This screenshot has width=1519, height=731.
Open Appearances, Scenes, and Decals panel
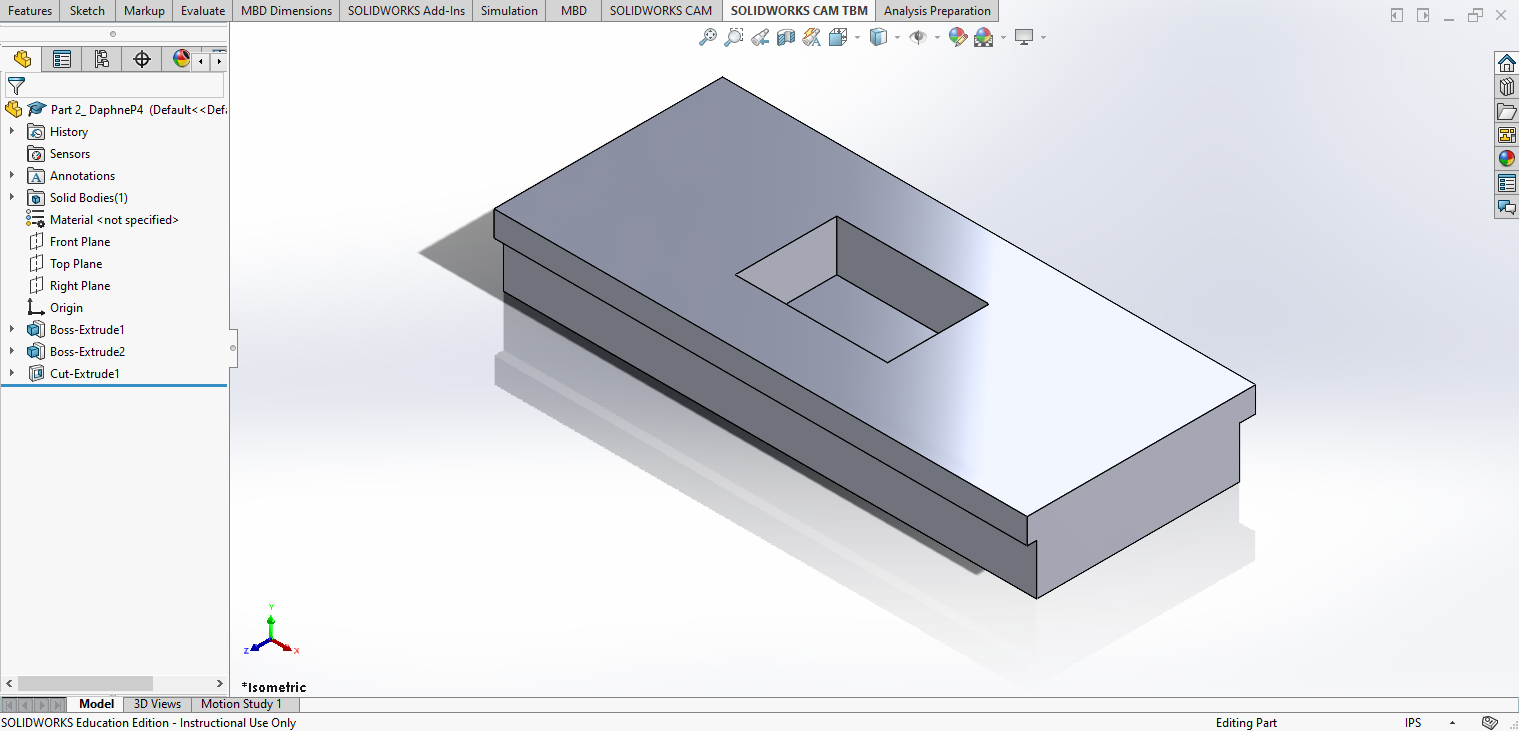pyautogui.click(x=1506, y=159)
